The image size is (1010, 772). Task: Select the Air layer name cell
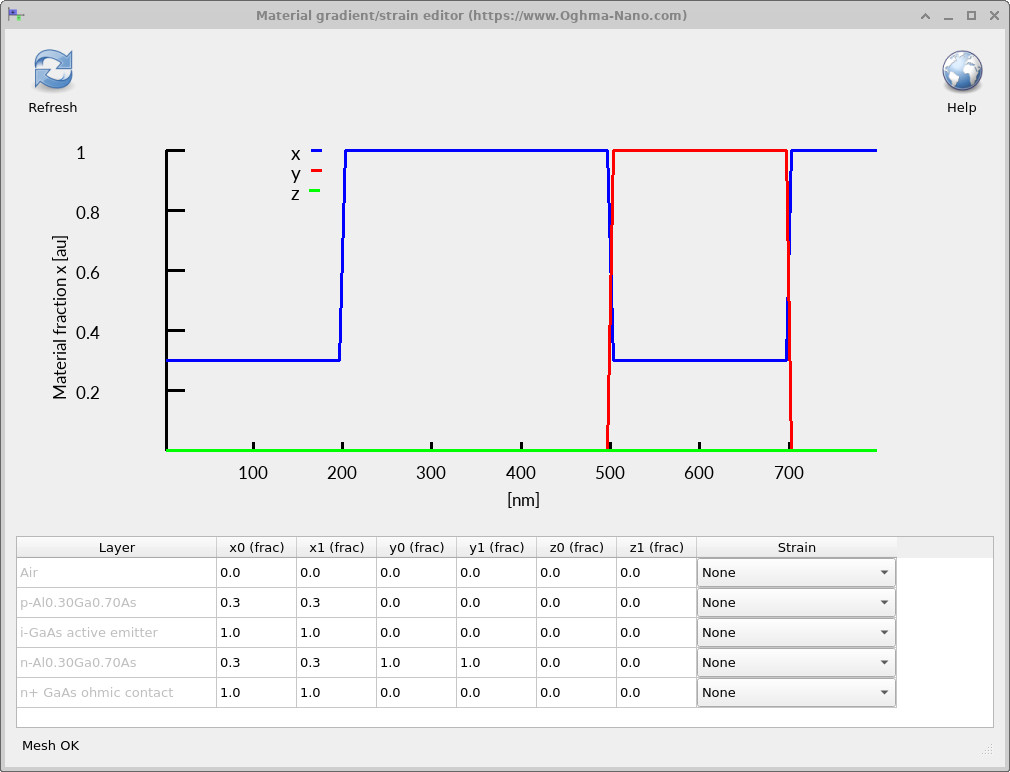(117, 572)
